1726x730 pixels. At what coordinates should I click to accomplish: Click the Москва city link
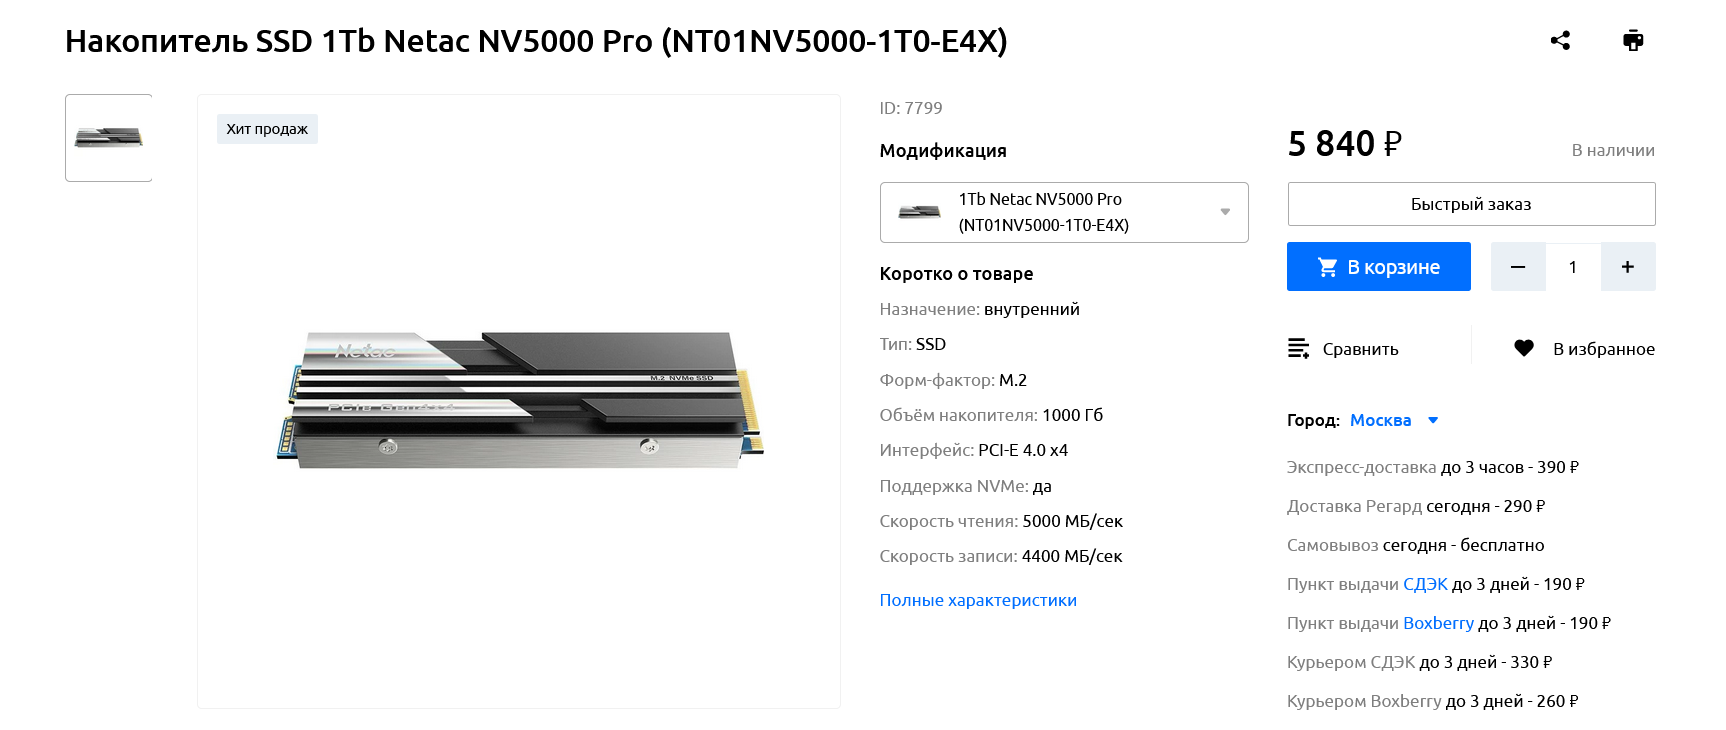pos(1380,420)
